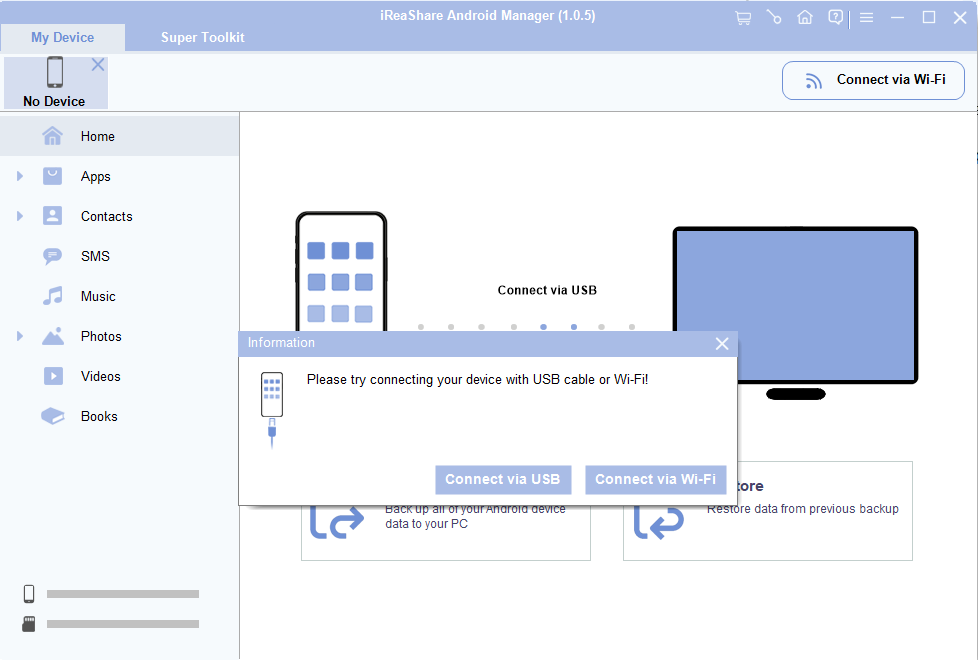Screen dimensions: 978x660
Task: Click the Connect via Wi-Fi button at top right
Action: (x=873, y=80)
